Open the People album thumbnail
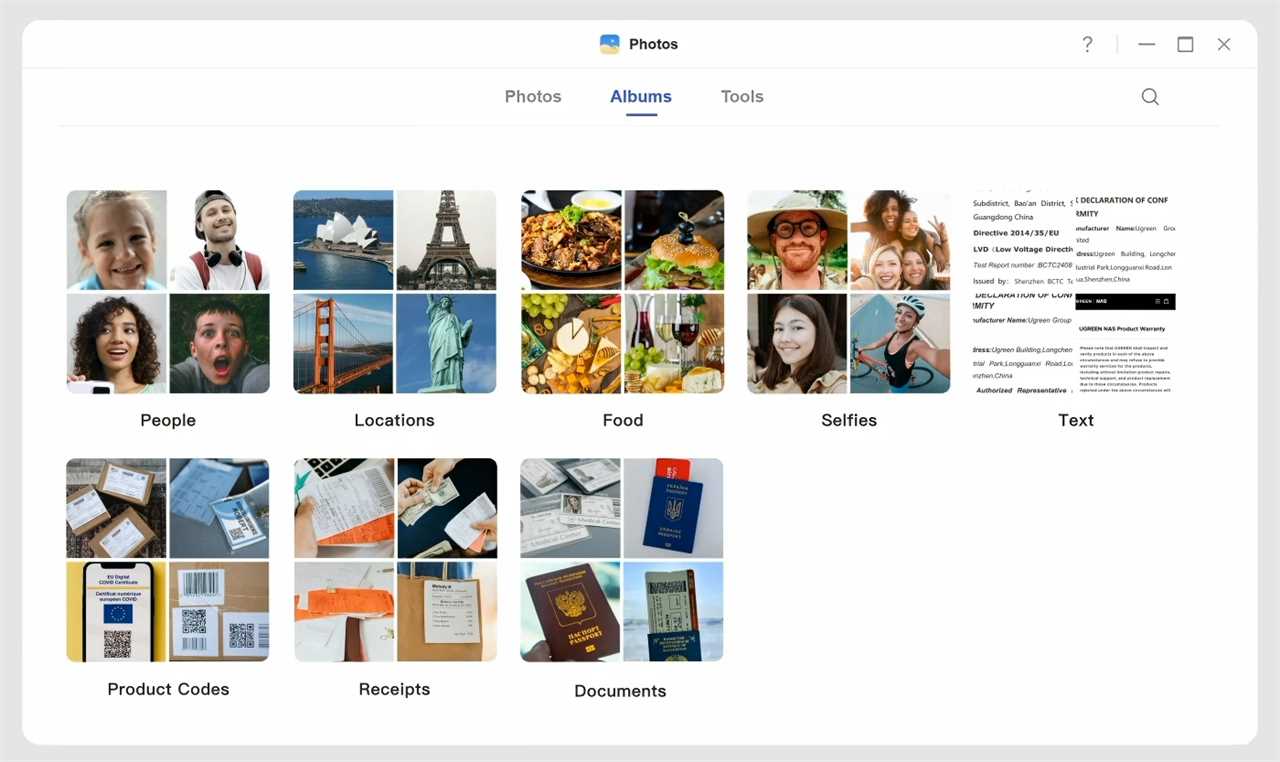The height and width of the screenshot is (762, 1280). tap(168, 292)
